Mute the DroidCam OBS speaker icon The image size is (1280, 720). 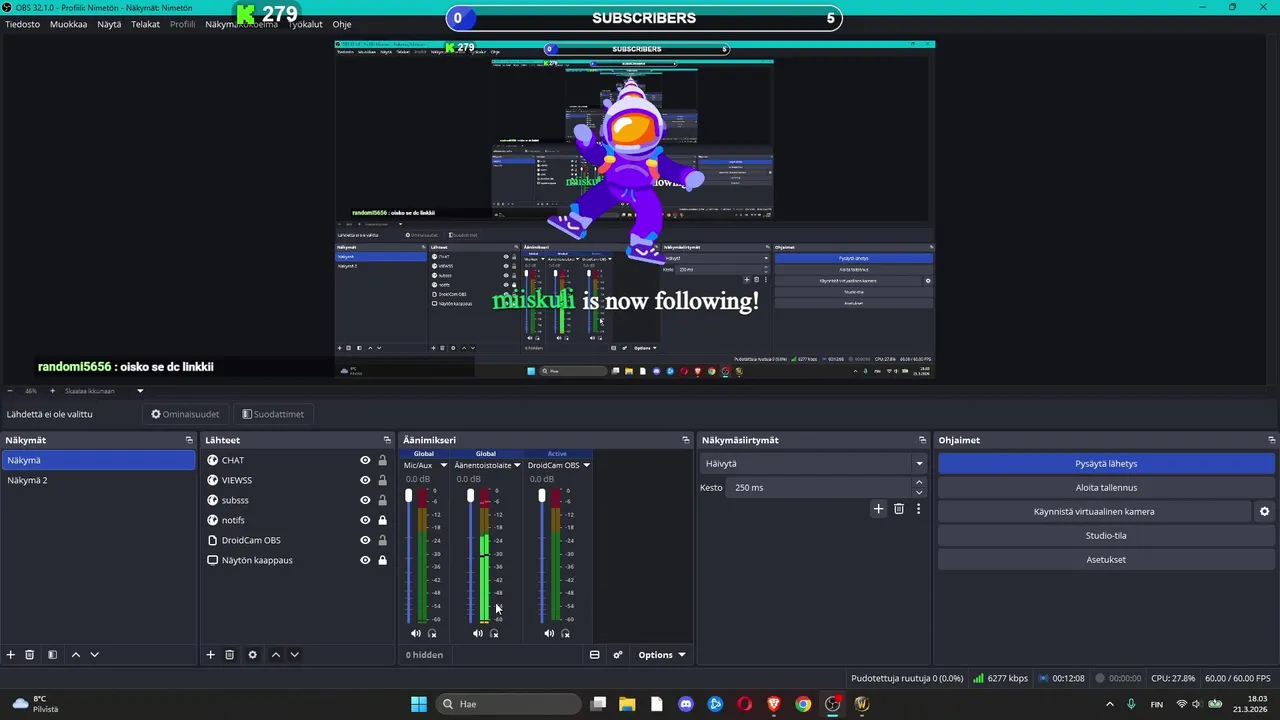click(549, 633)
